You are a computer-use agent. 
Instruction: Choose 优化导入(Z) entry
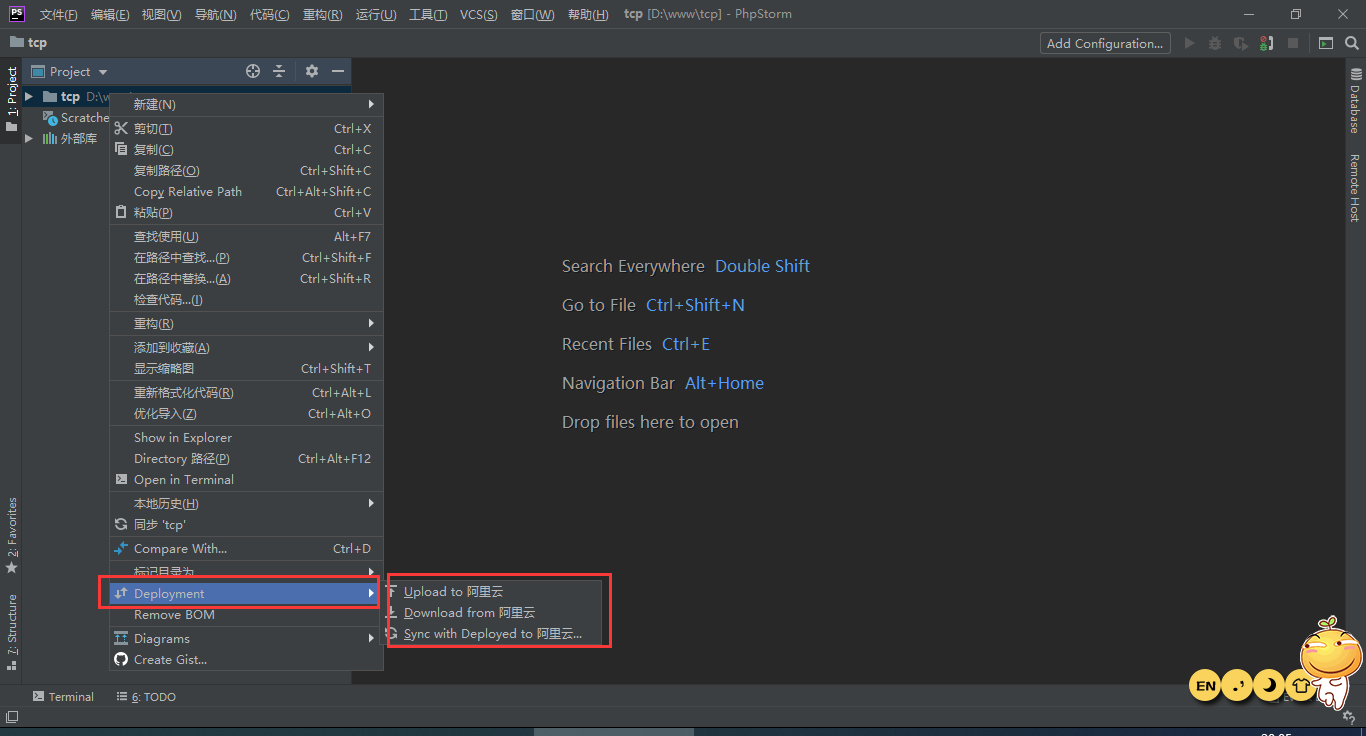tap(246, 413)
